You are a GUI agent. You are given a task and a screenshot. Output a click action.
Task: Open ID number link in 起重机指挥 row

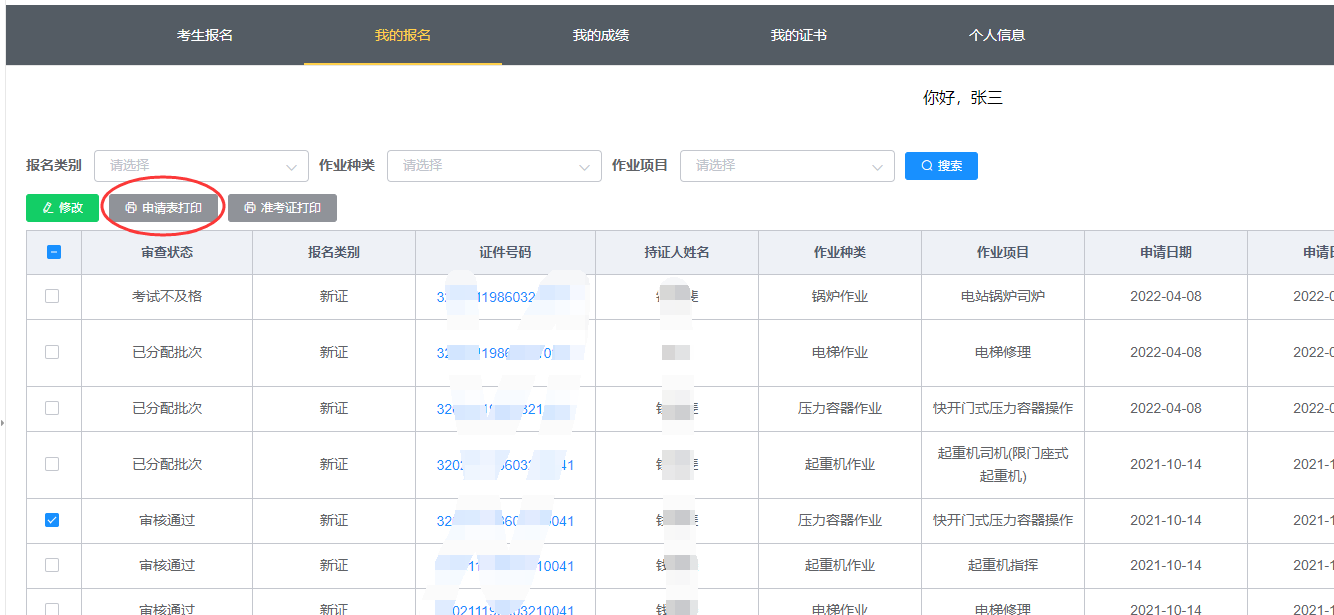(505, 566)
